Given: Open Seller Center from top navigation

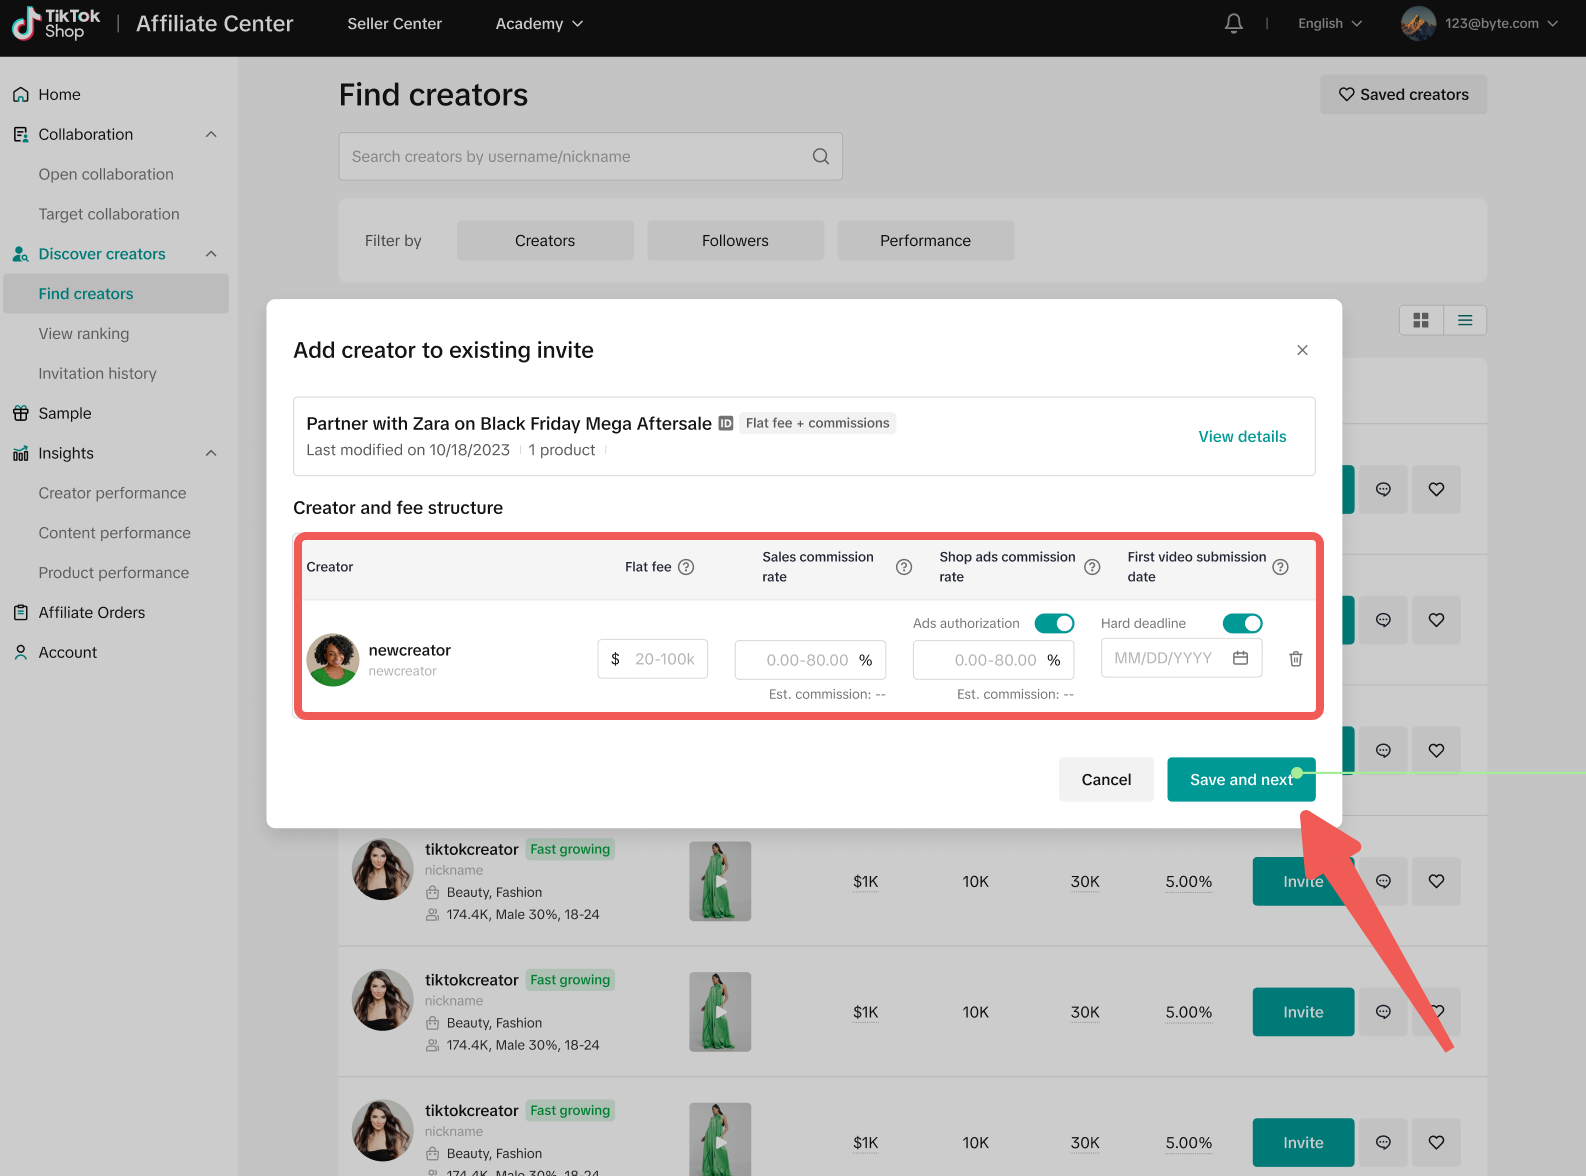Looking at the screenshot, I should coord(394,23).
